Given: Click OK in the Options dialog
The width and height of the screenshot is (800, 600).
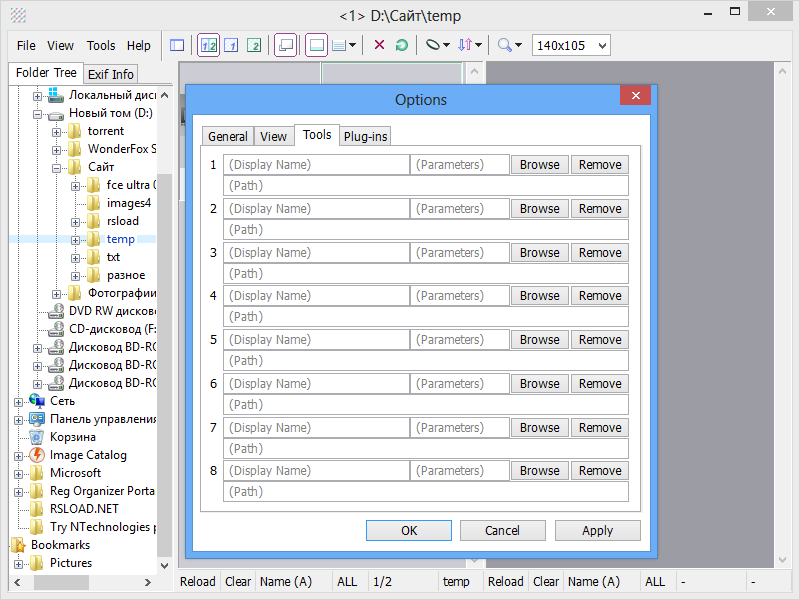Looking at the screenshot, I should tap(409, 531).
